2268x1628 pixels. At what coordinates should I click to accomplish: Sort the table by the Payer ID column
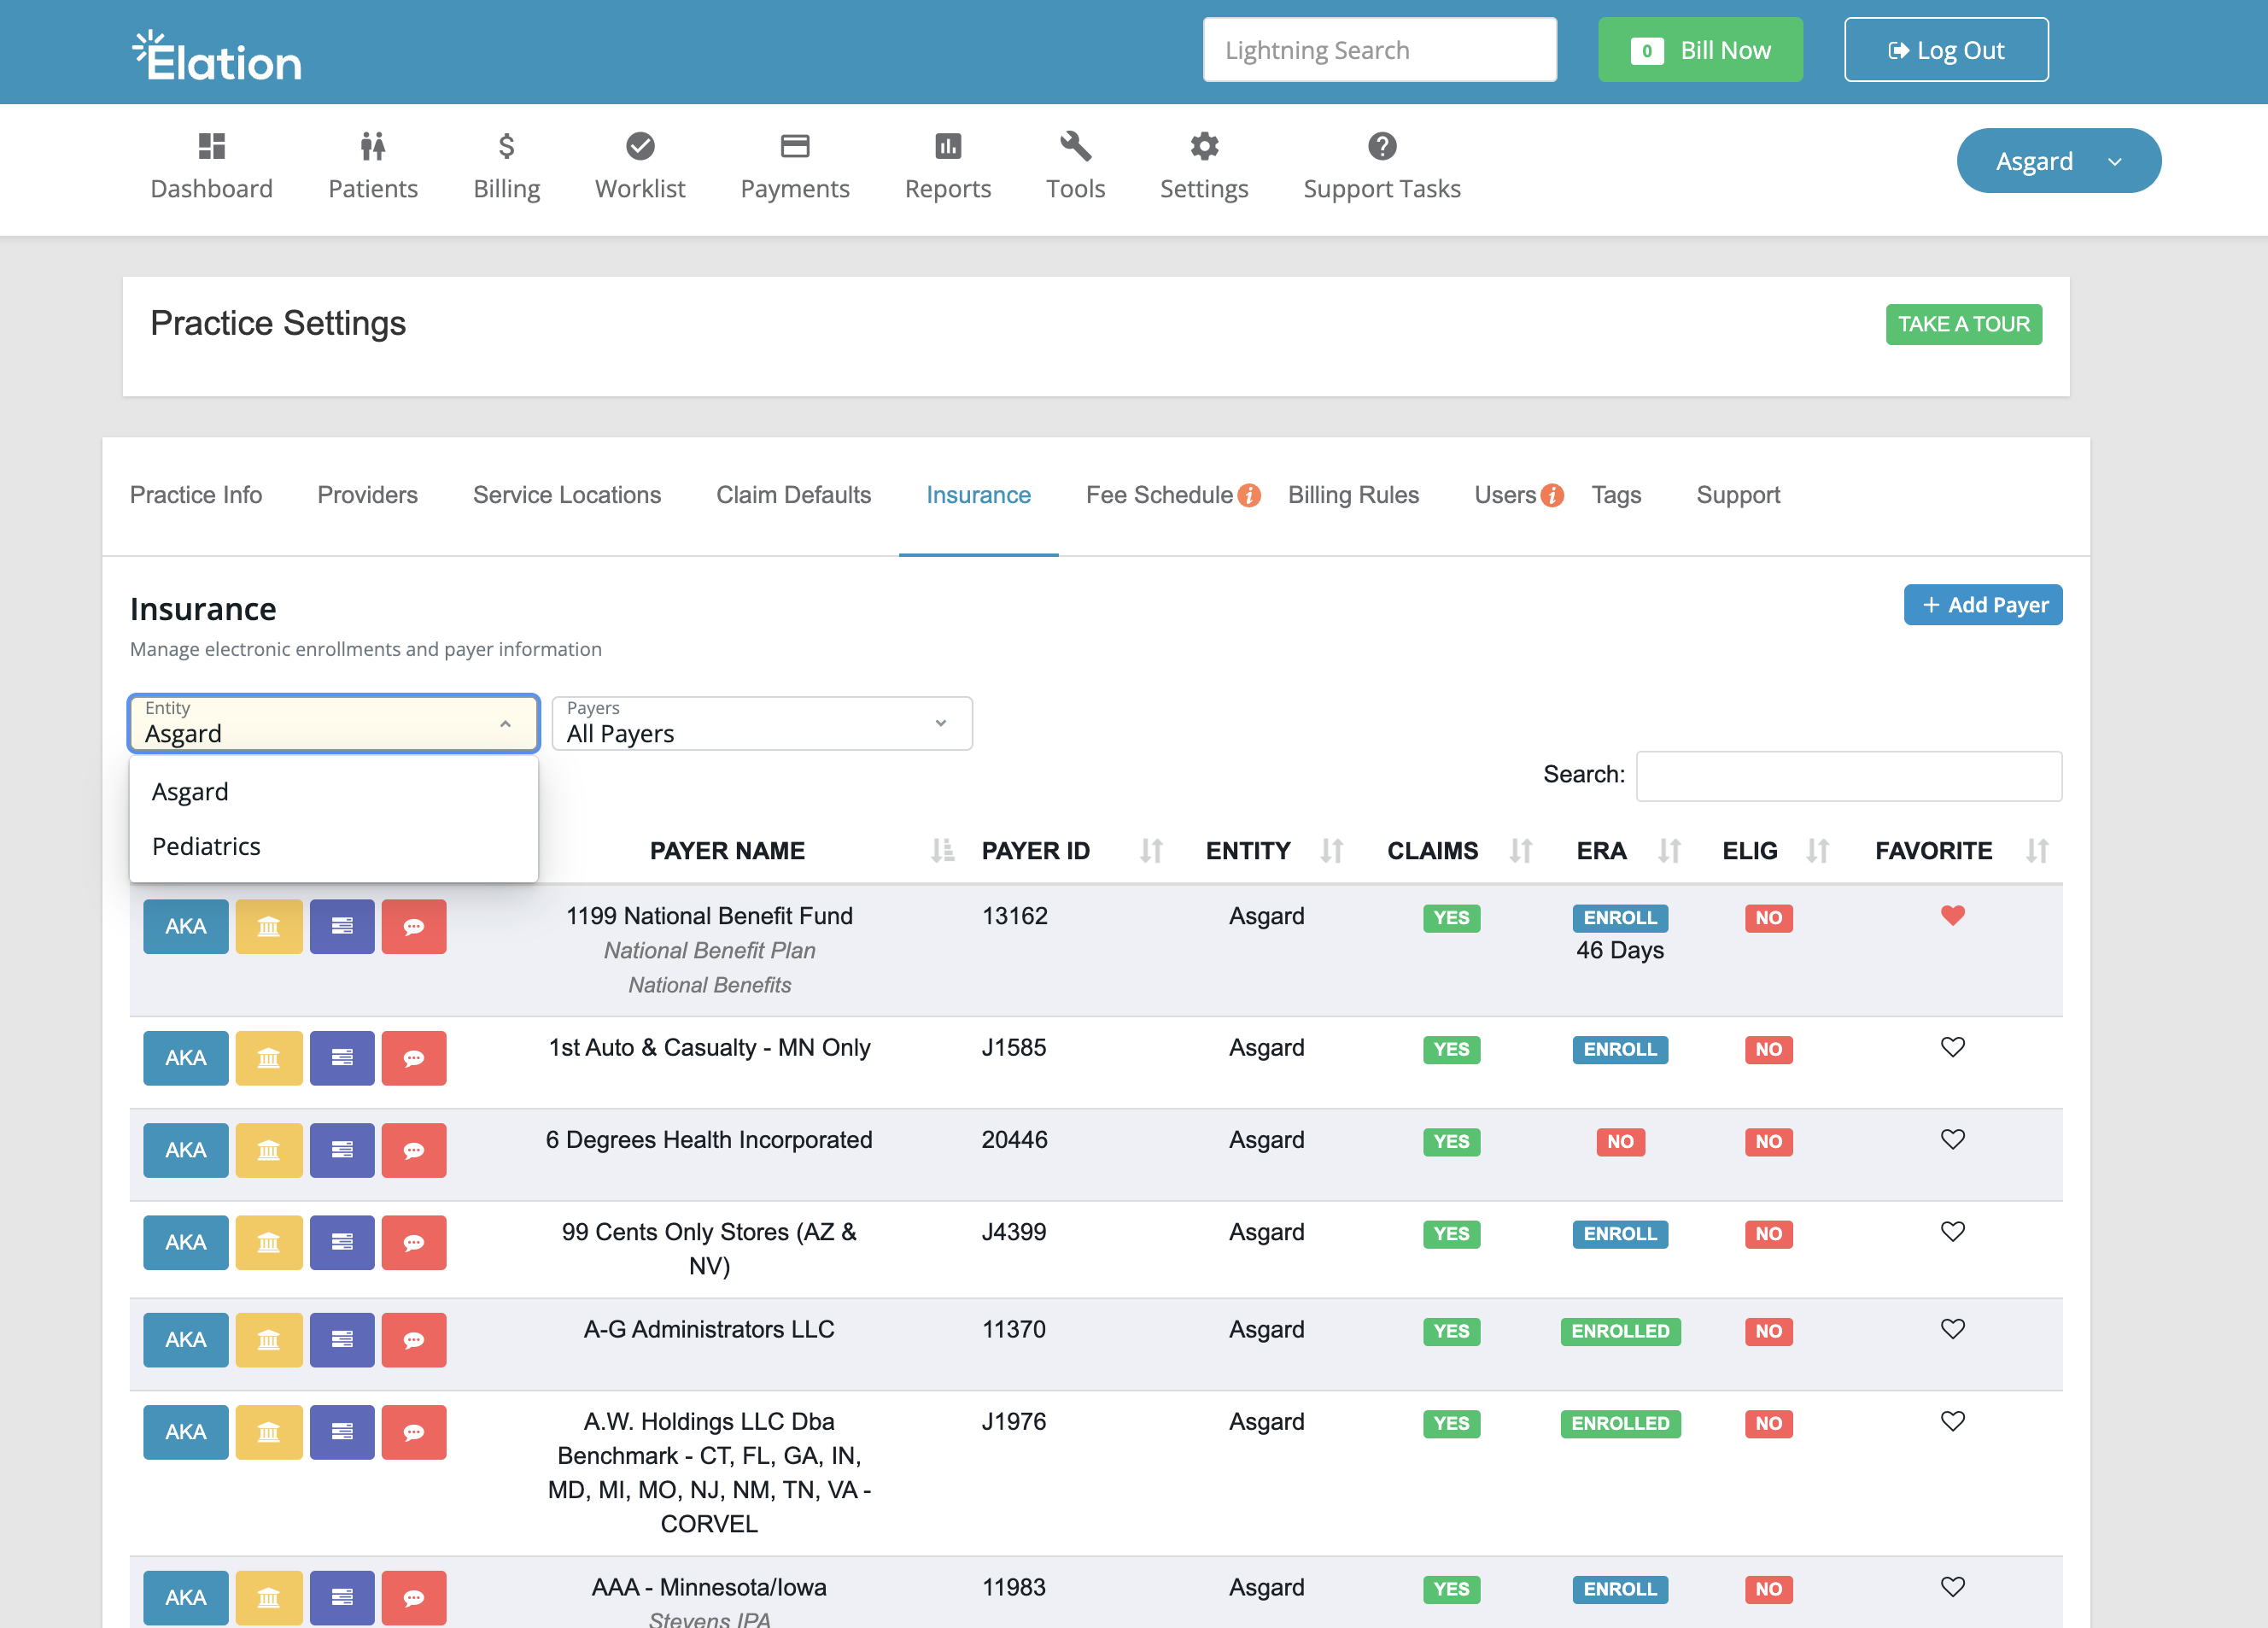click(x=1035, y=851)
